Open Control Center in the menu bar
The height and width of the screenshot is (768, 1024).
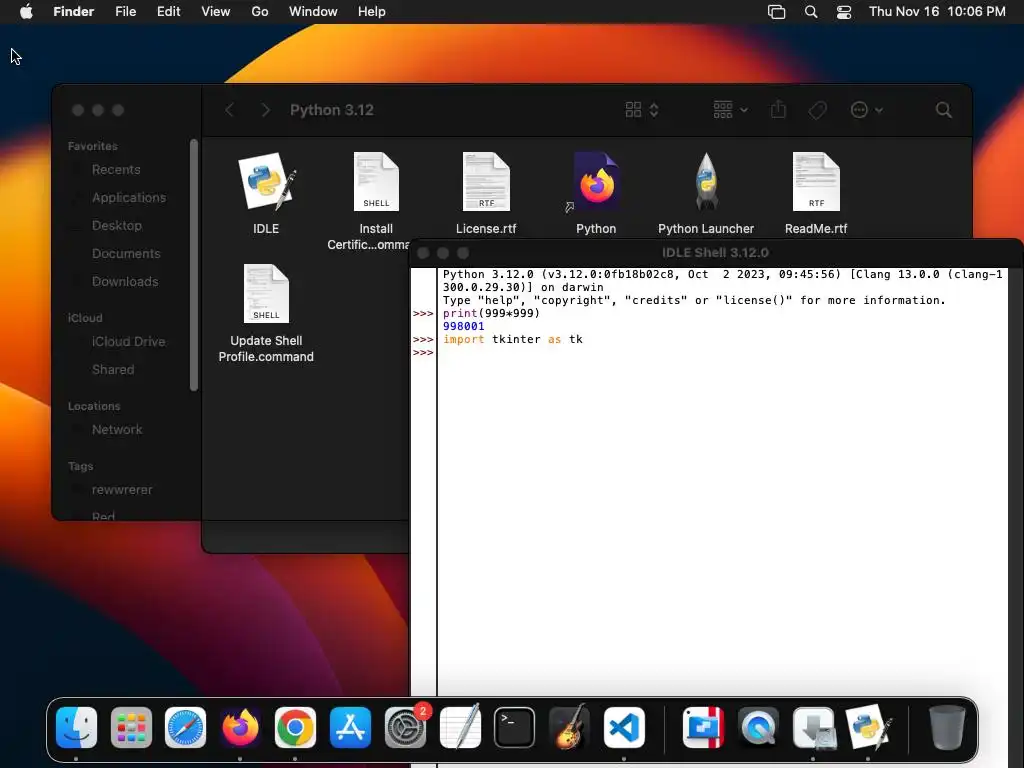click(844, 12)
